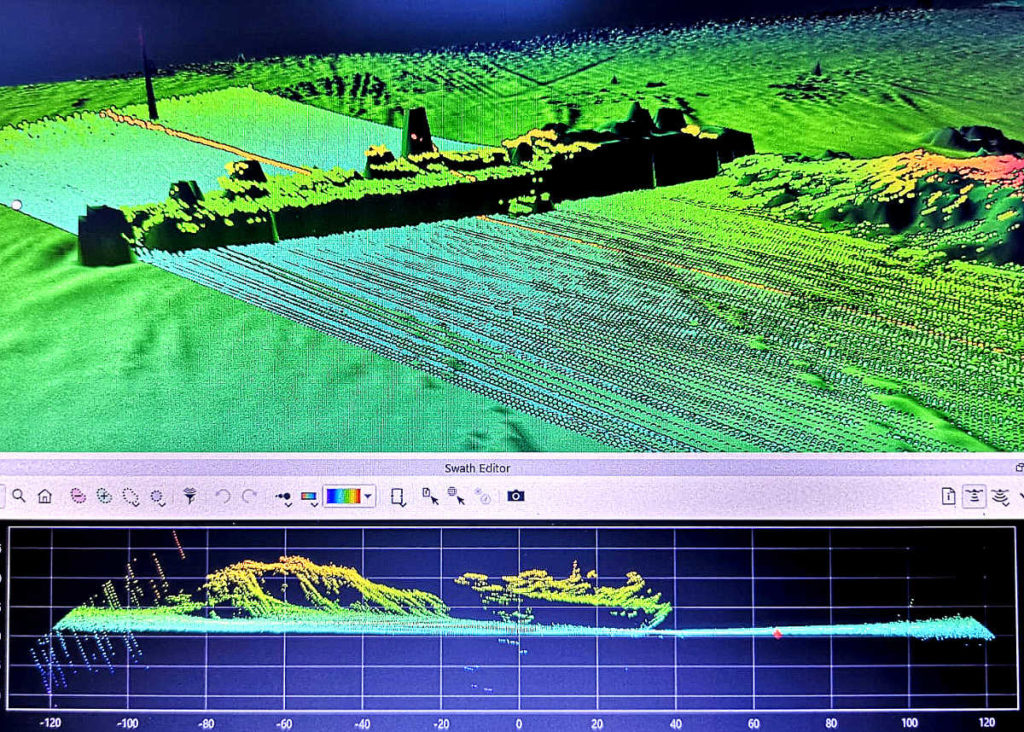The height and width of the screenshot is (732, 1024).
Task: Click the document-with-cursor query icon
Action: click(x=430, y=496)
